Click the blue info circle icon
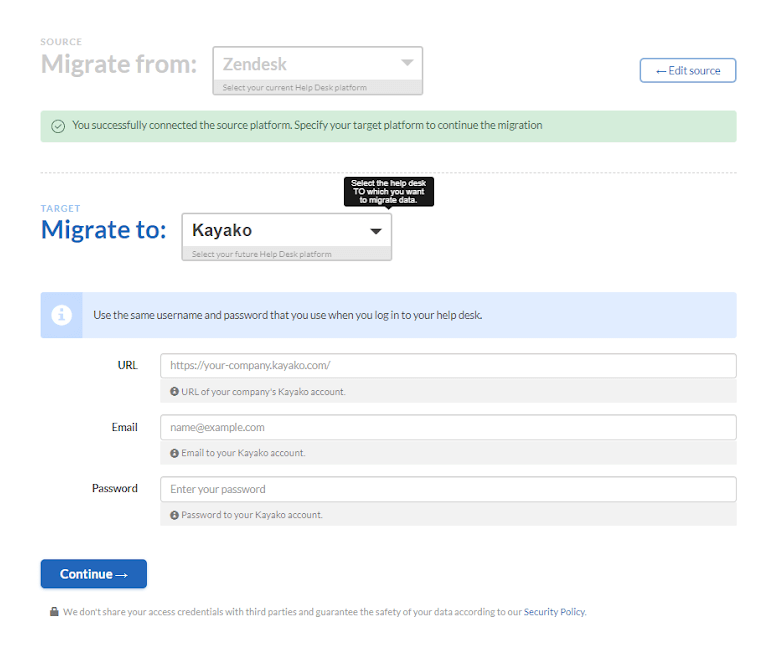The image size is (775, 663). (61, 315)
